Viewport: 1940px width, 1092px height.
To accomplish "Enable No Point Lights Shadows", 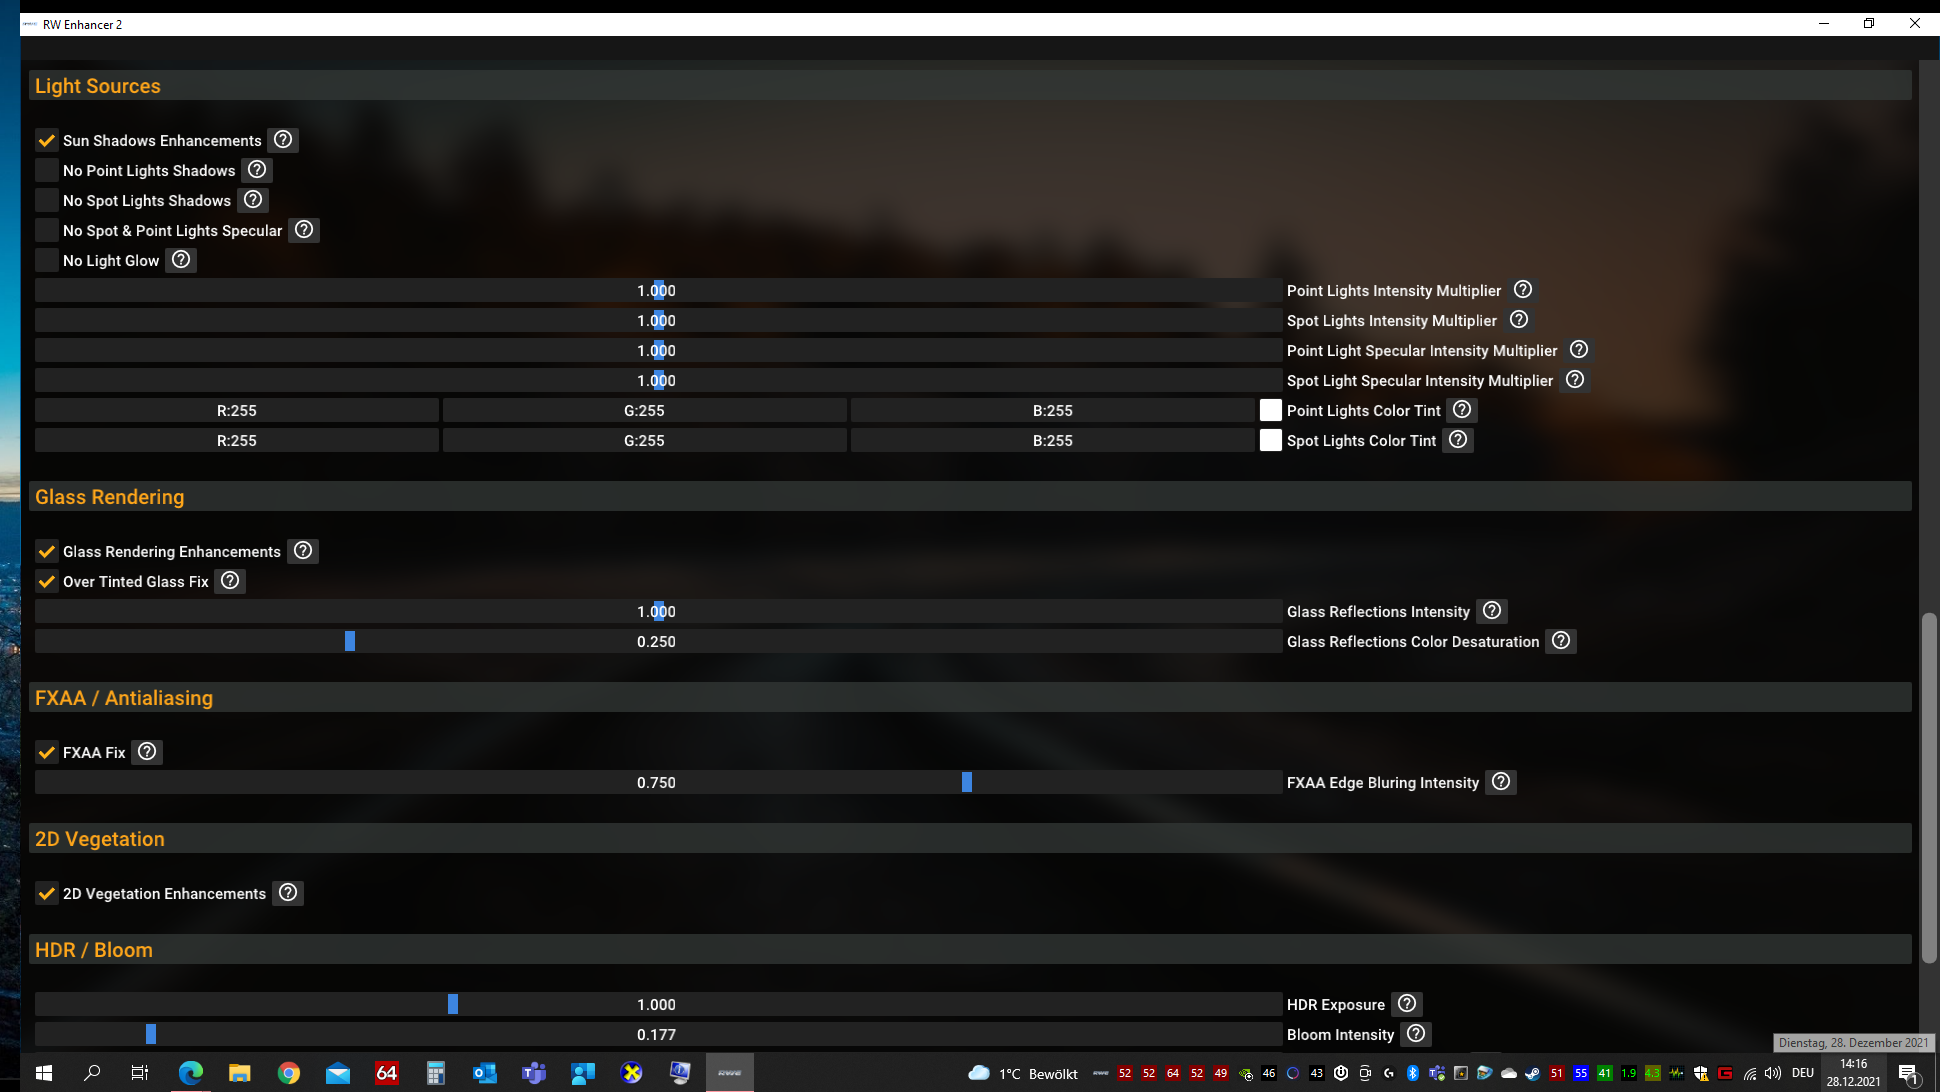I will [47, 171].
